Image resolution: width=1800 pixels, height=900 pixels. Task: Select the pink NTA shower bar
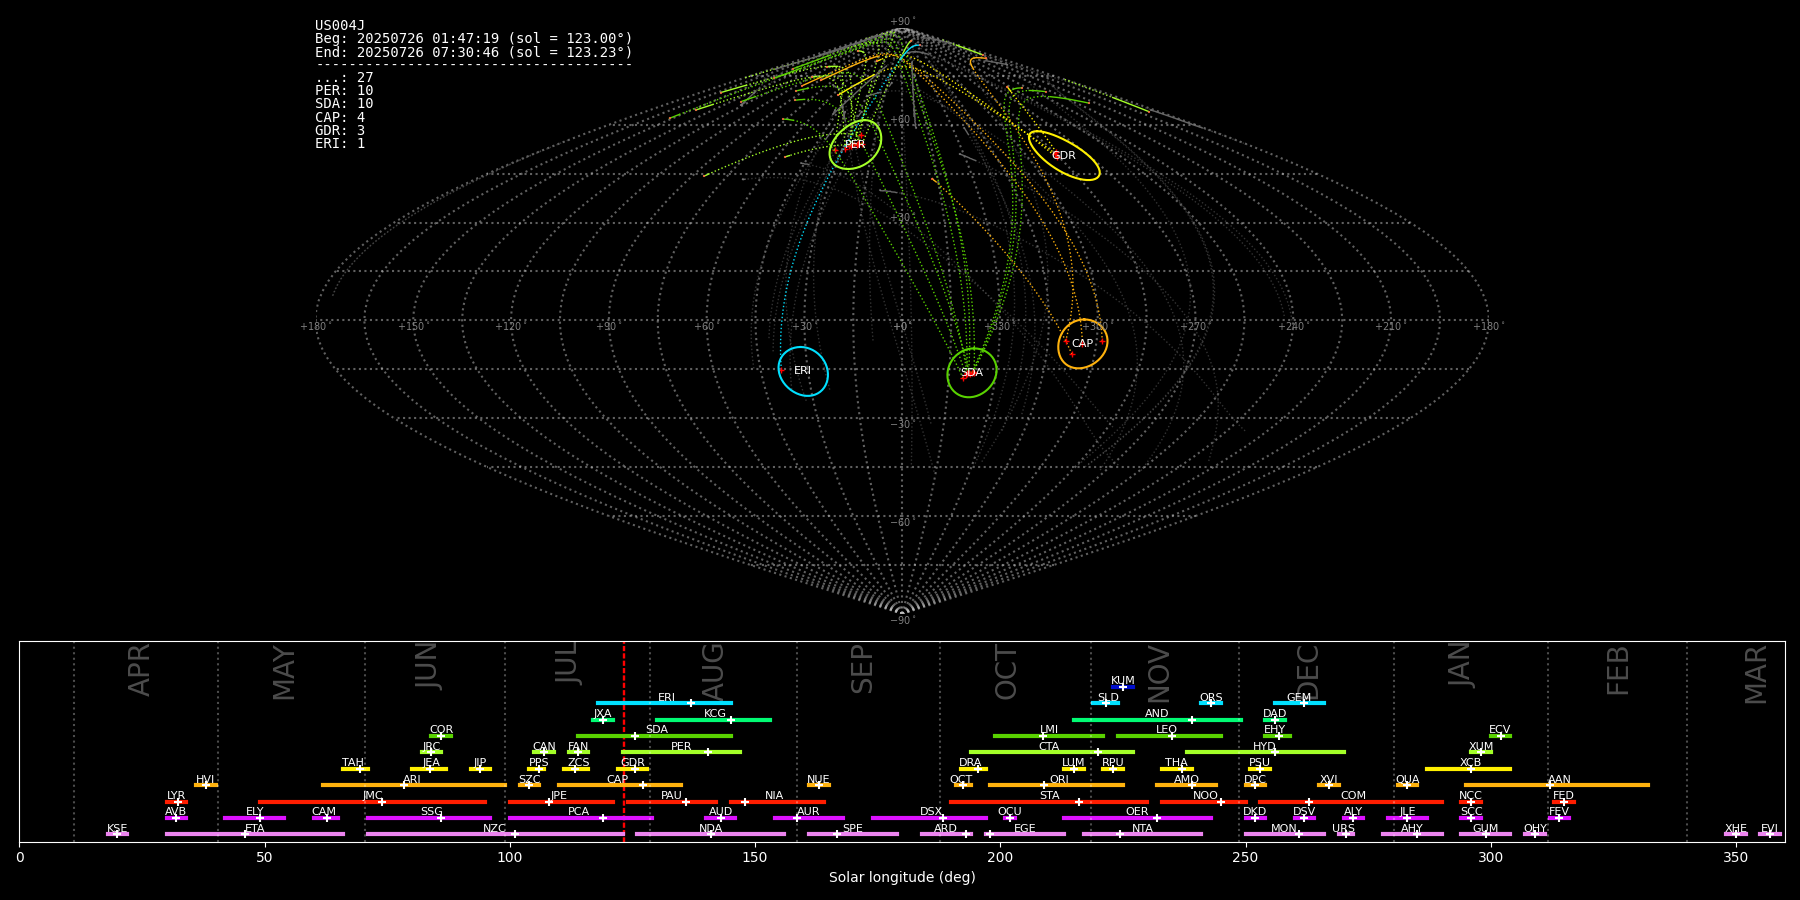1142,834
